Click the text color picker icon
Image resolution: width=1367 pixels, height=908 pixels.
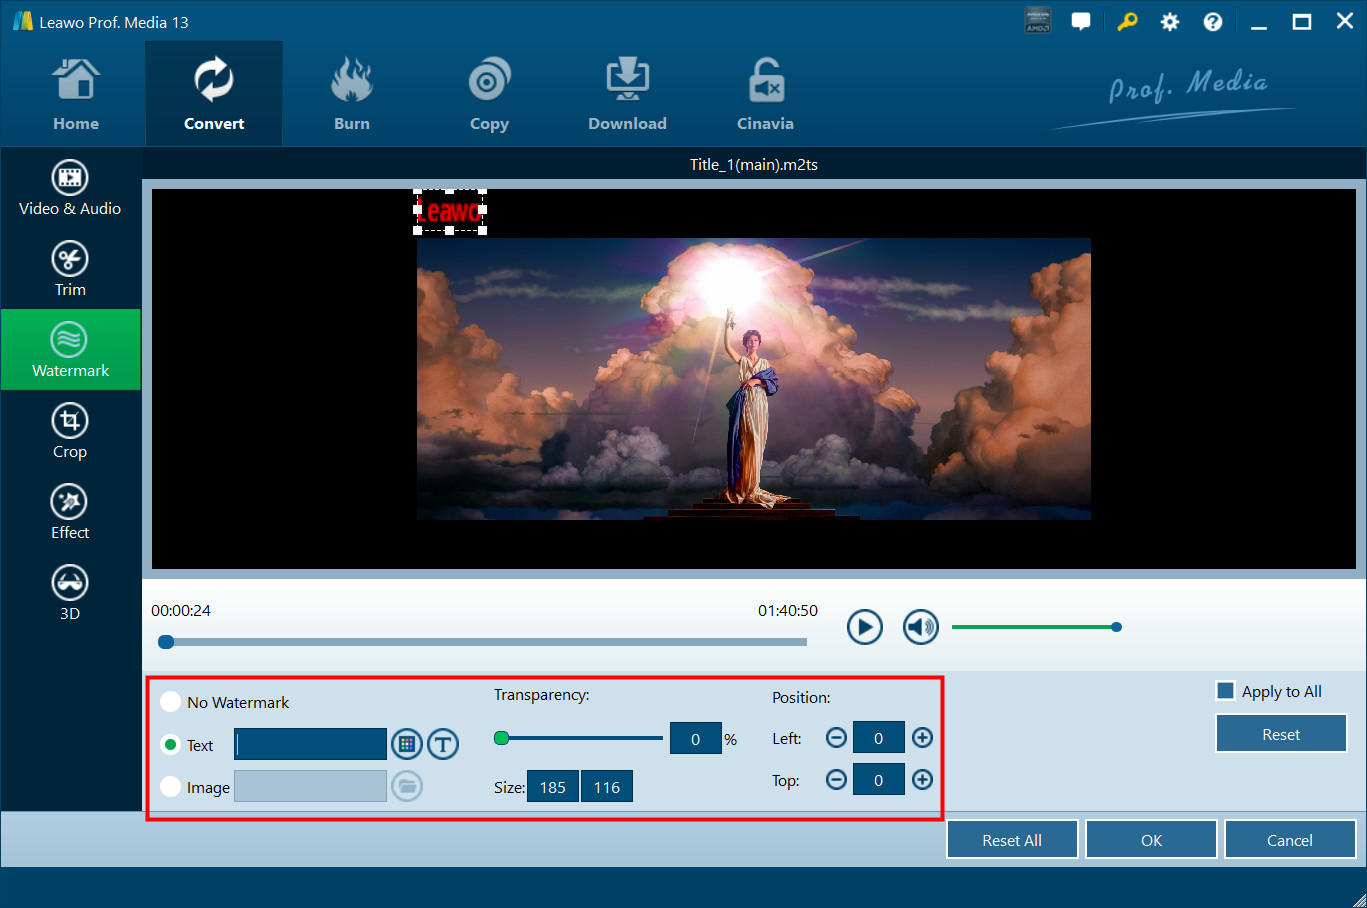[406, 744]
